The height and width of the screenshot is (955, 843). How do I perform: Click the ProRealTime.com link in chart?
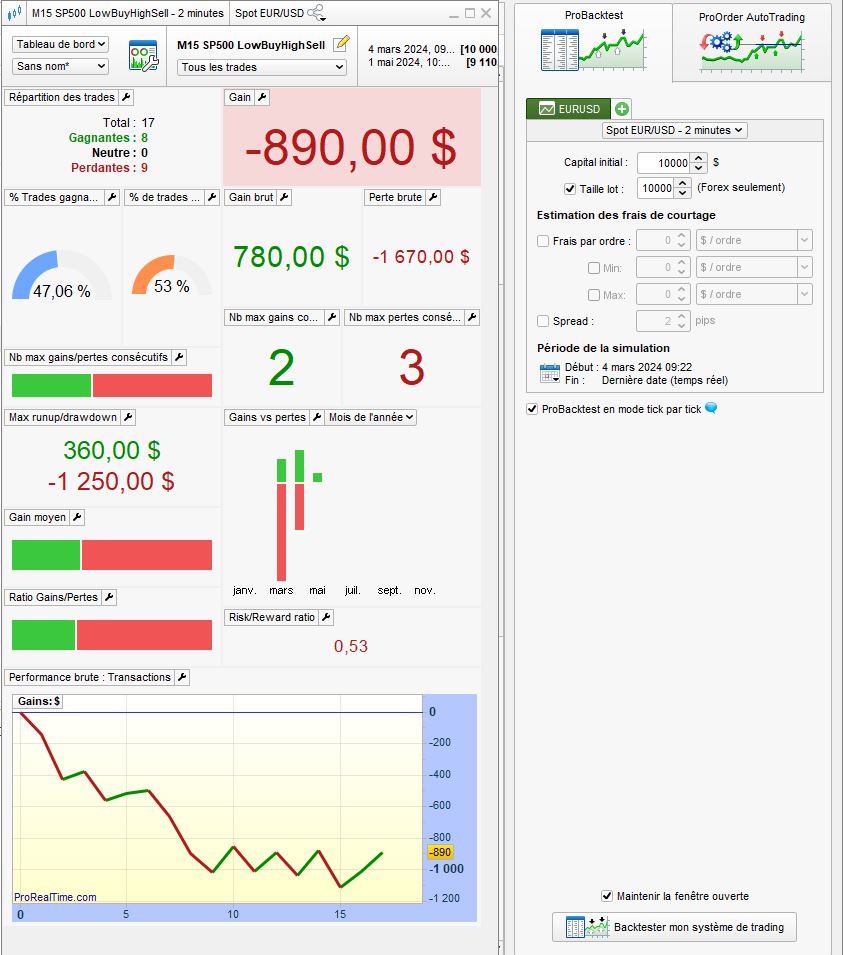point(55,897)
